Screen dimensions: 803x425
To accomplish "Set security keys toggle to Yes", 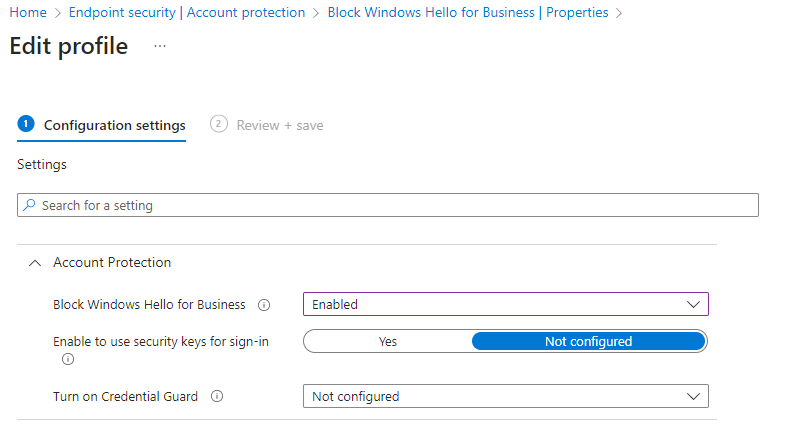I will pos(388,342).
